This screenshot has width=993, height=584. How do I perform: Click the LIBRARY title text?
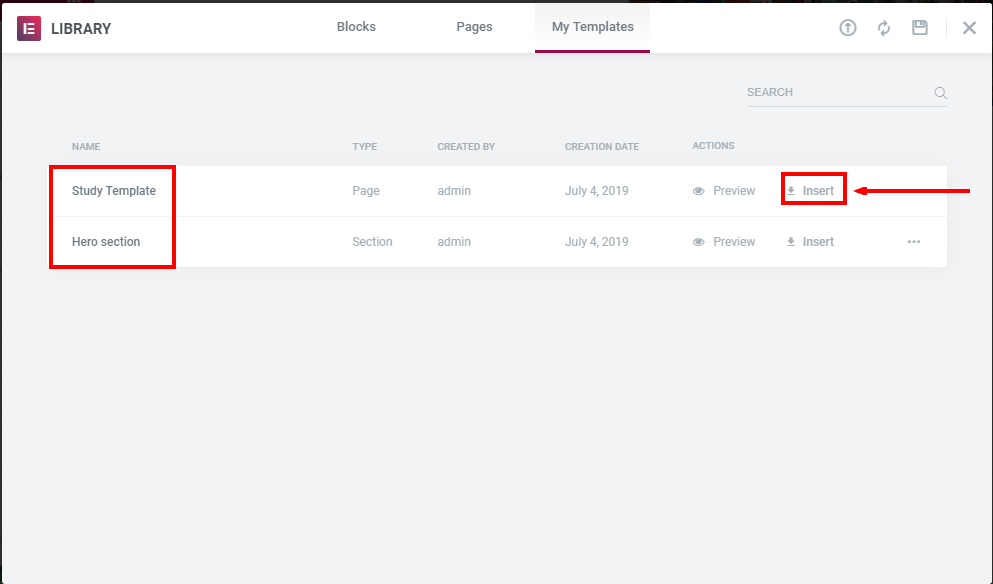point(81,29)
